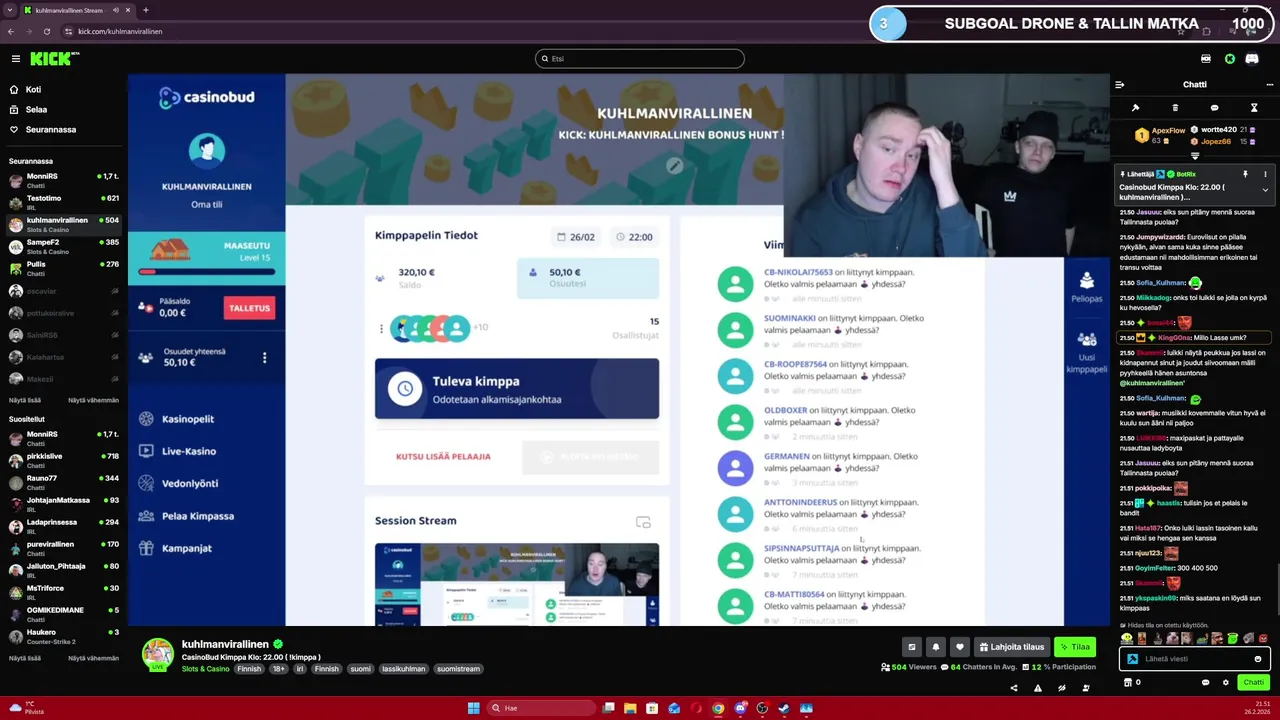Click the Etsi search field
This screenshot has width=1280, height=720.
tap(640, 59)
